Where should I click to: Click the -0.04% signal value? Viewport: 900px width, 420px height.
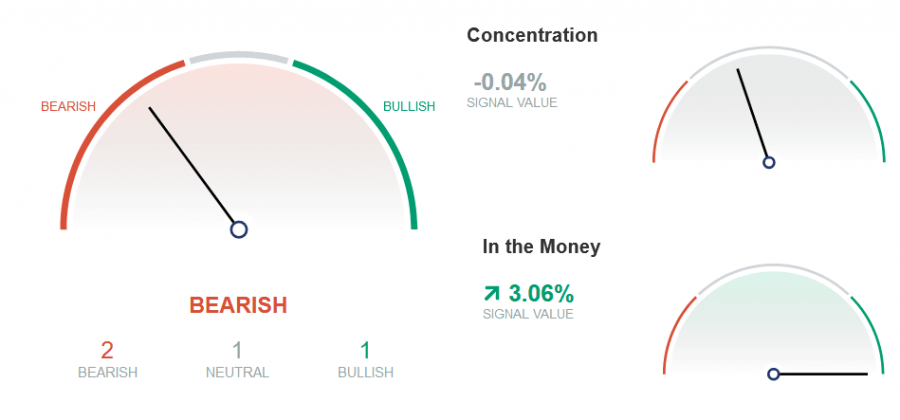510,83
